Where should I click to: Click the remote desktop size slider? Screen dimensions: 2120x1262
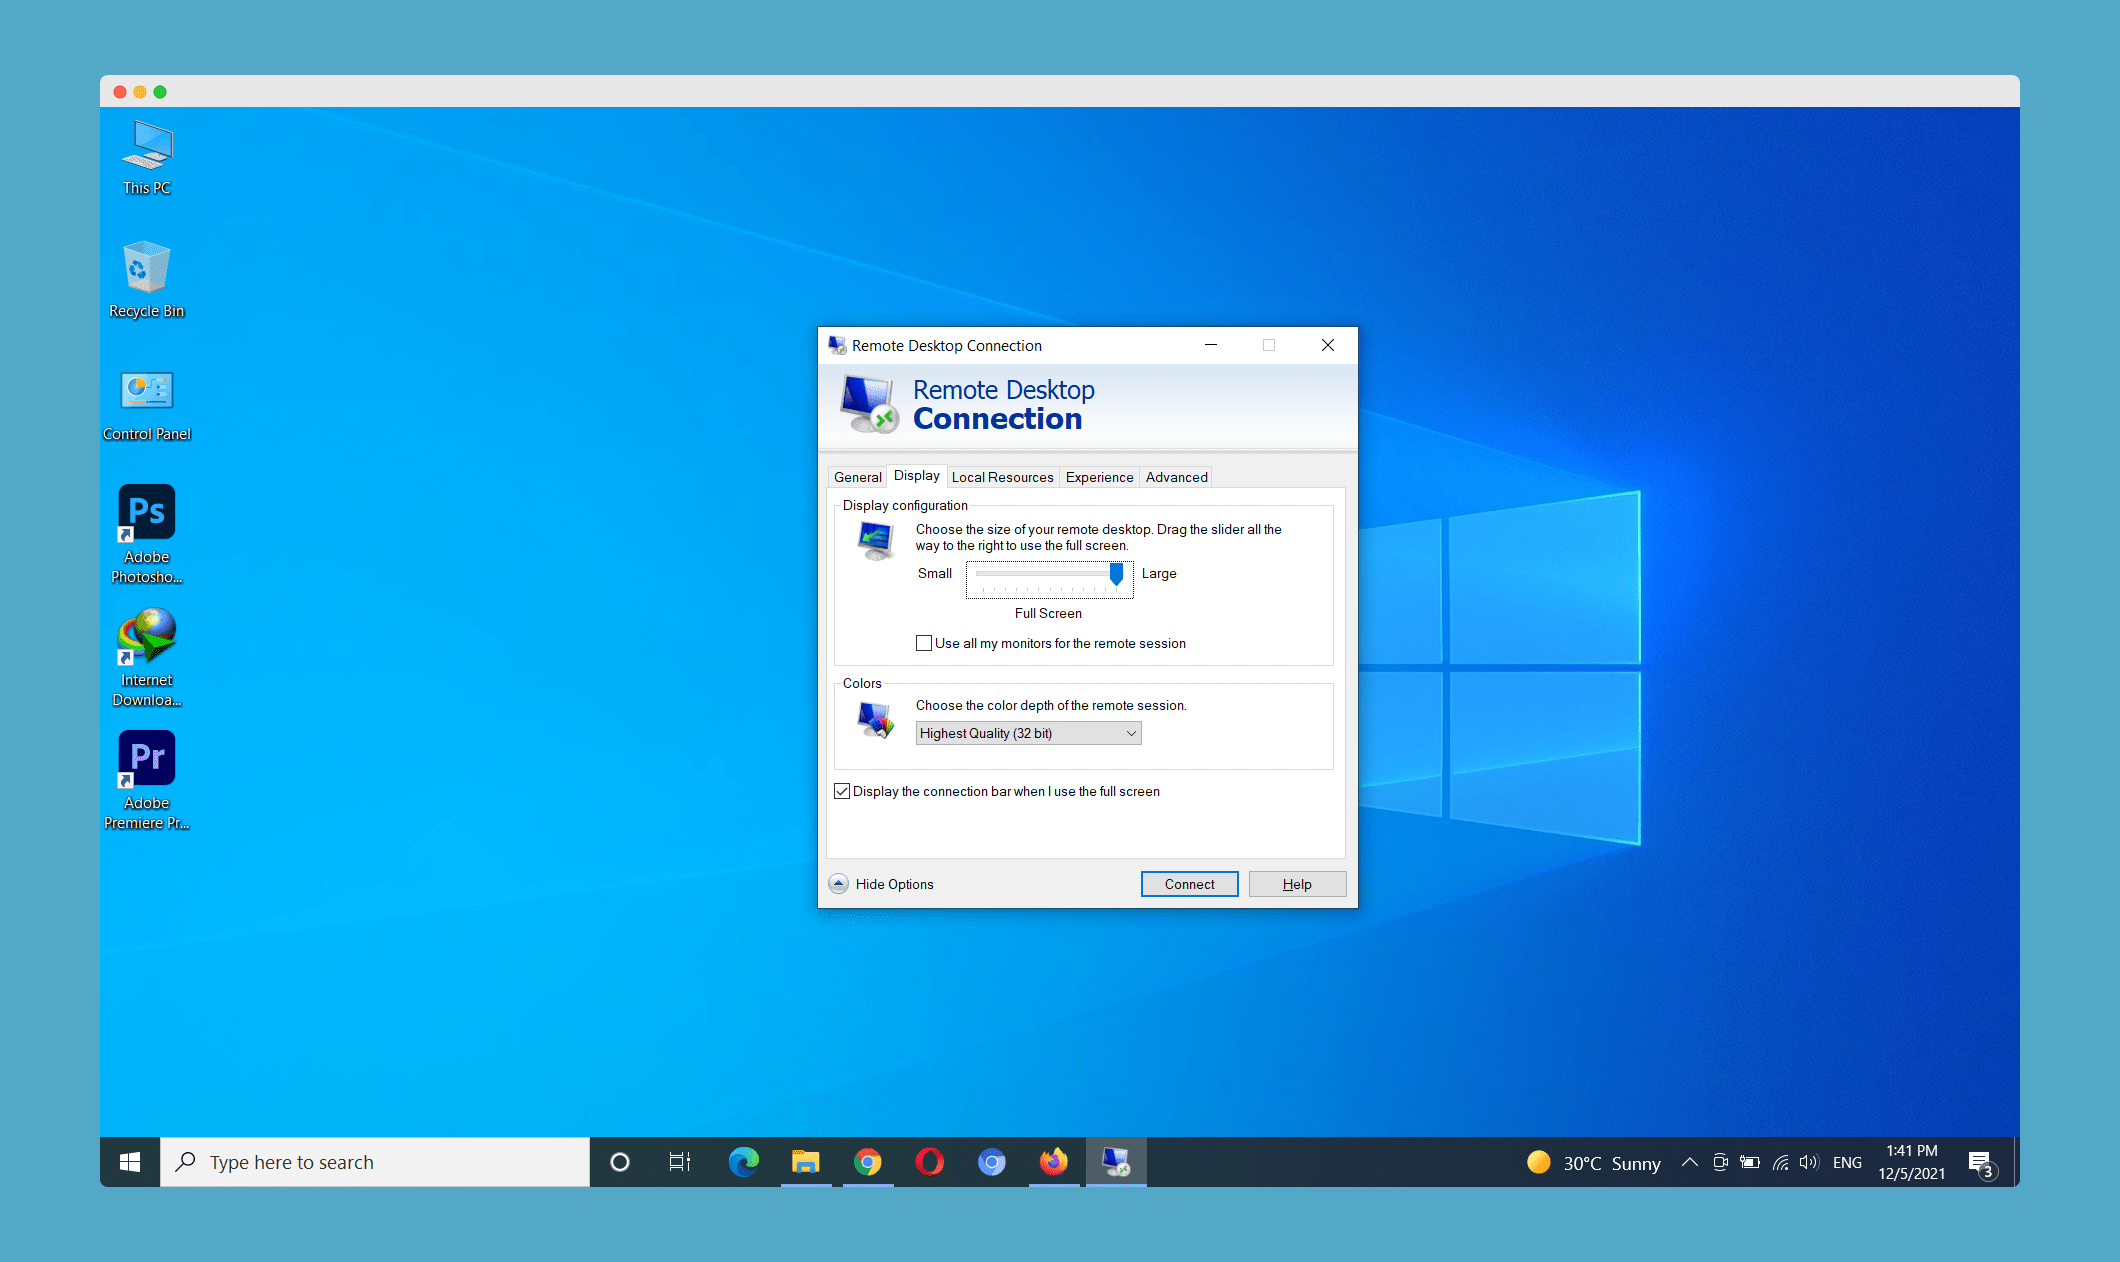point(1116,574)
